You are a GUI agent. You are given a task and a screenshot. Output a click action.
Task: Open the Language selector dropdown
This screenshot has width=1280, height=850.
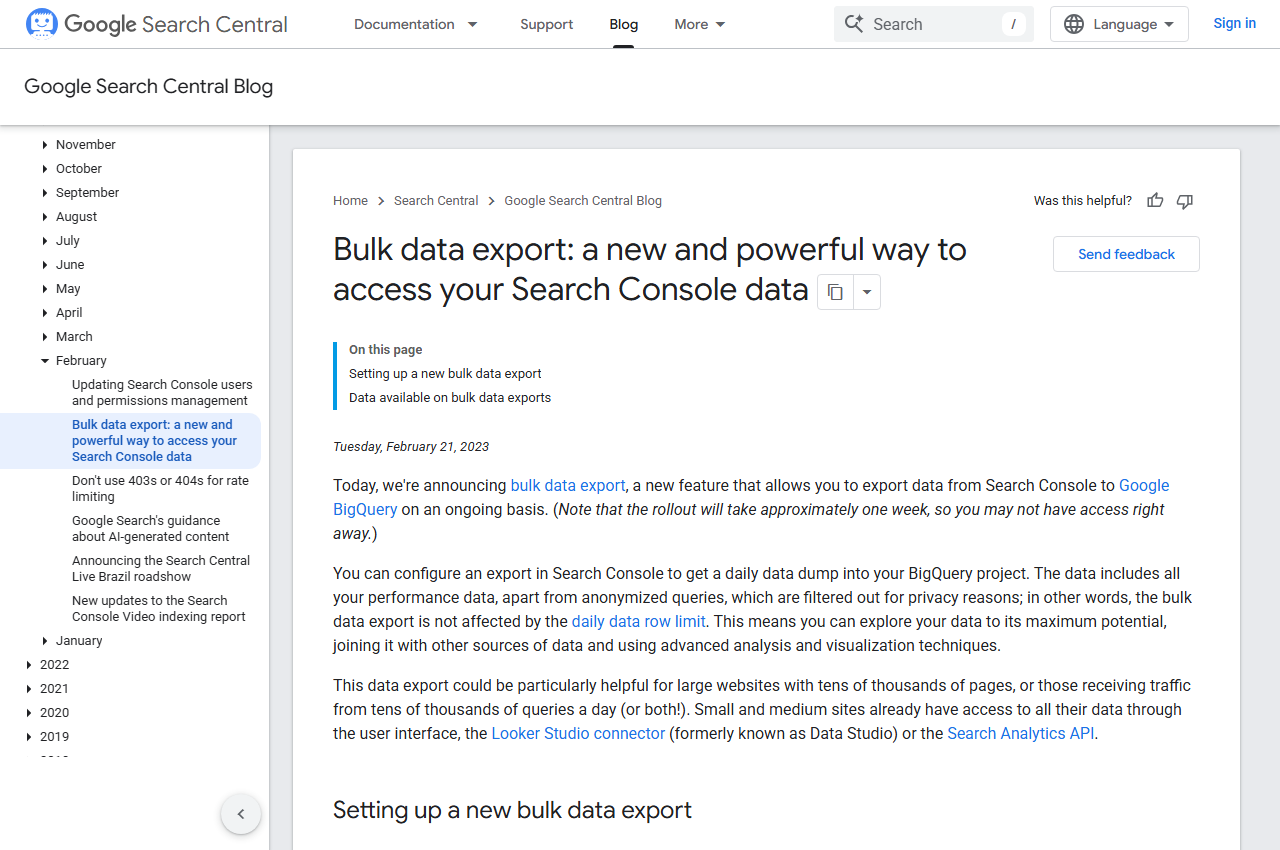pos(1119,24)
